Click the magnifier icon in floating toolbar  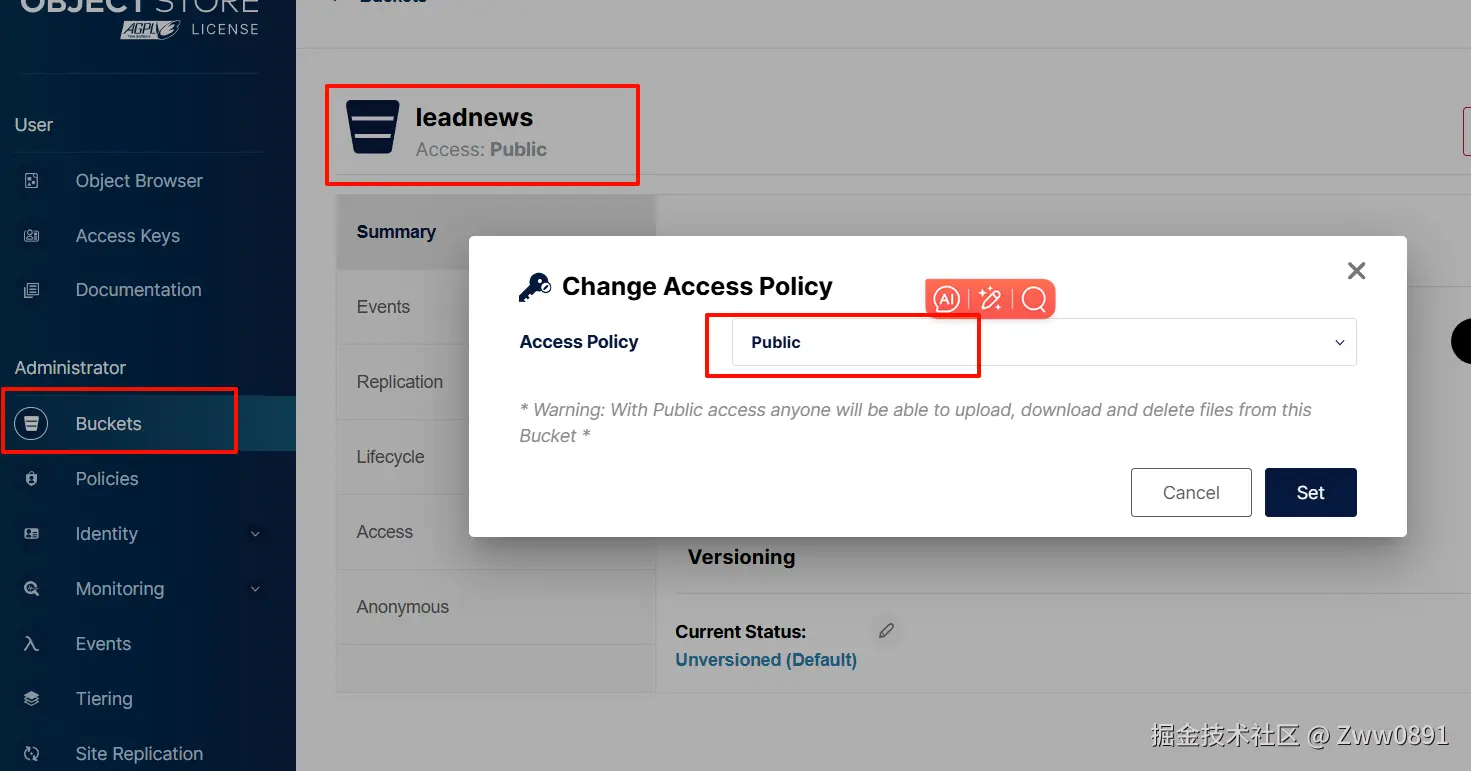click(x=1034, y=299)
